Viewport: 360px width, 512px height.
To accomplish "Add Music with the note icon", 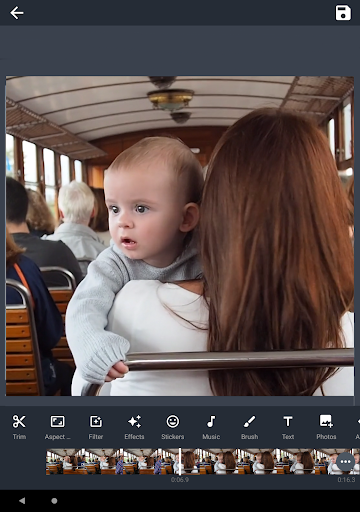I will pyautogui.click(x=211, y=427).
